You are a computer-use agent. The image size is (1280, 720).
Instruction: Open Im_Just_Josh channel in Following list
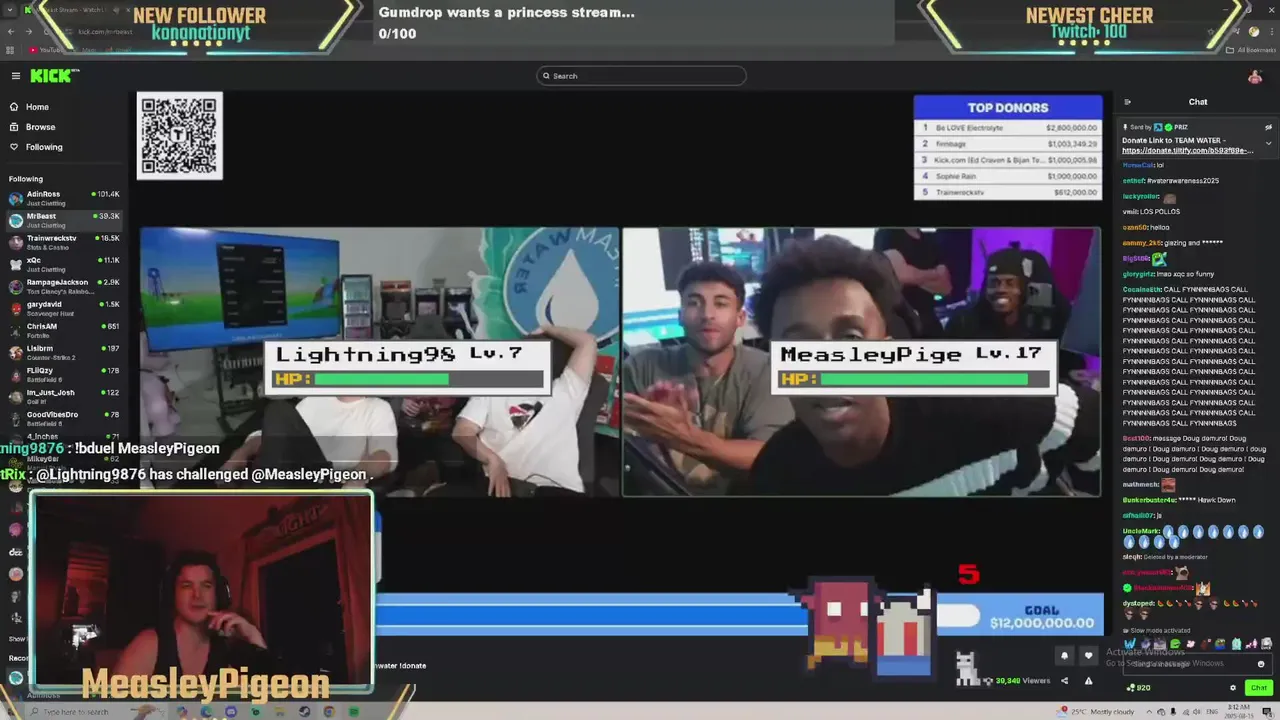point(64,396)
